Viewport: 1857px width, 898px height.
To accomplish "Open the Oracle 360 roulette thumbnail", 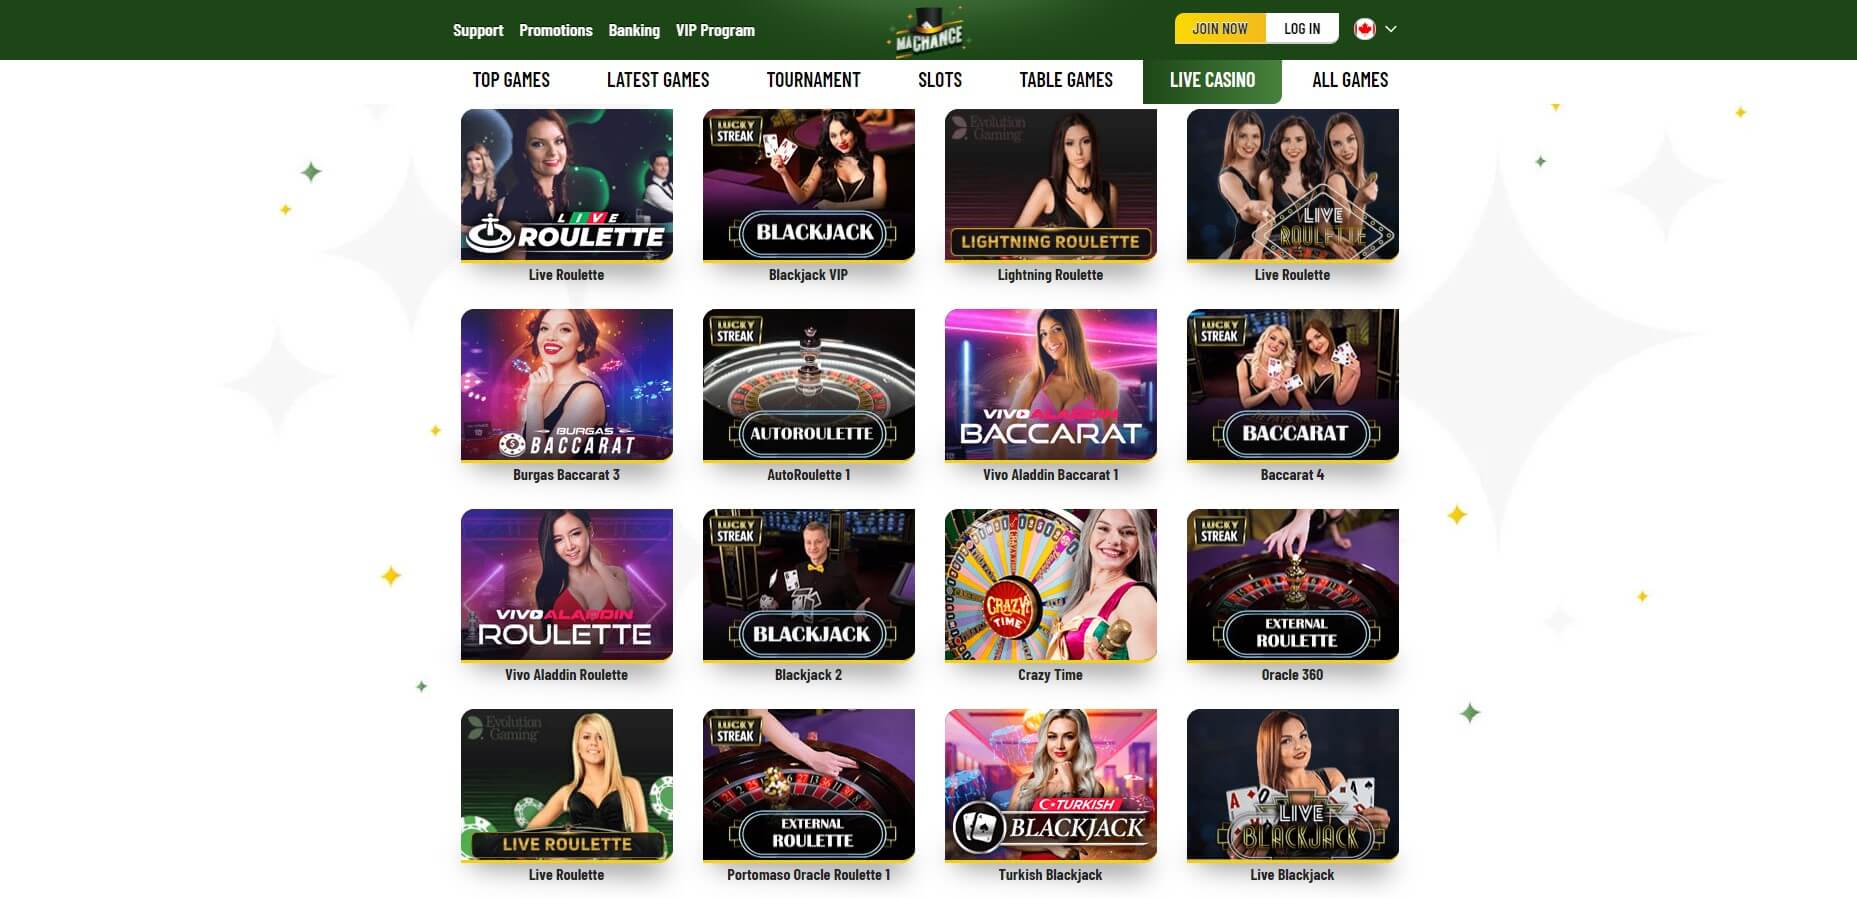I will point(1293,585).
